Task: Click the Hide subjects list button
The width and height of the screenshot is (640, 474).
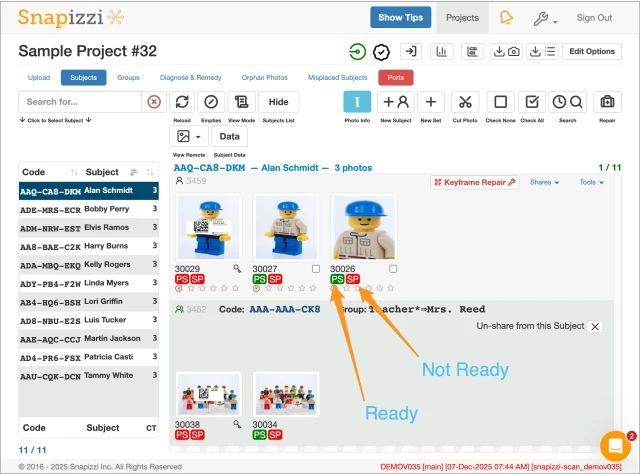Action: tap(278, 102)
